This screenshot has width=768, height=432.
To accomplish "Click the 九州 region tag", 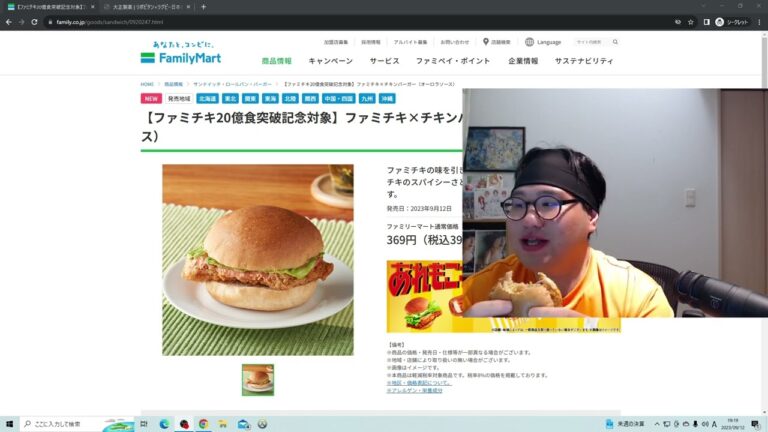I will pyautogui.click(x=367, y=98).
